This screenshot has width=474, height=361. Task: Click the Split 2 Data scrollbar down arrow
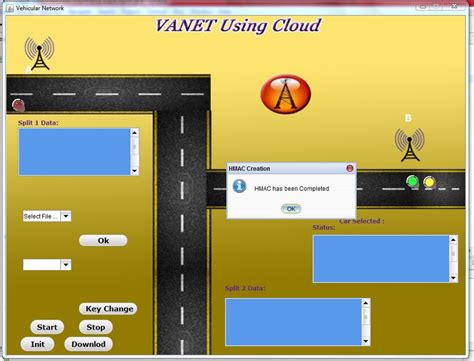tap(366, 341)
